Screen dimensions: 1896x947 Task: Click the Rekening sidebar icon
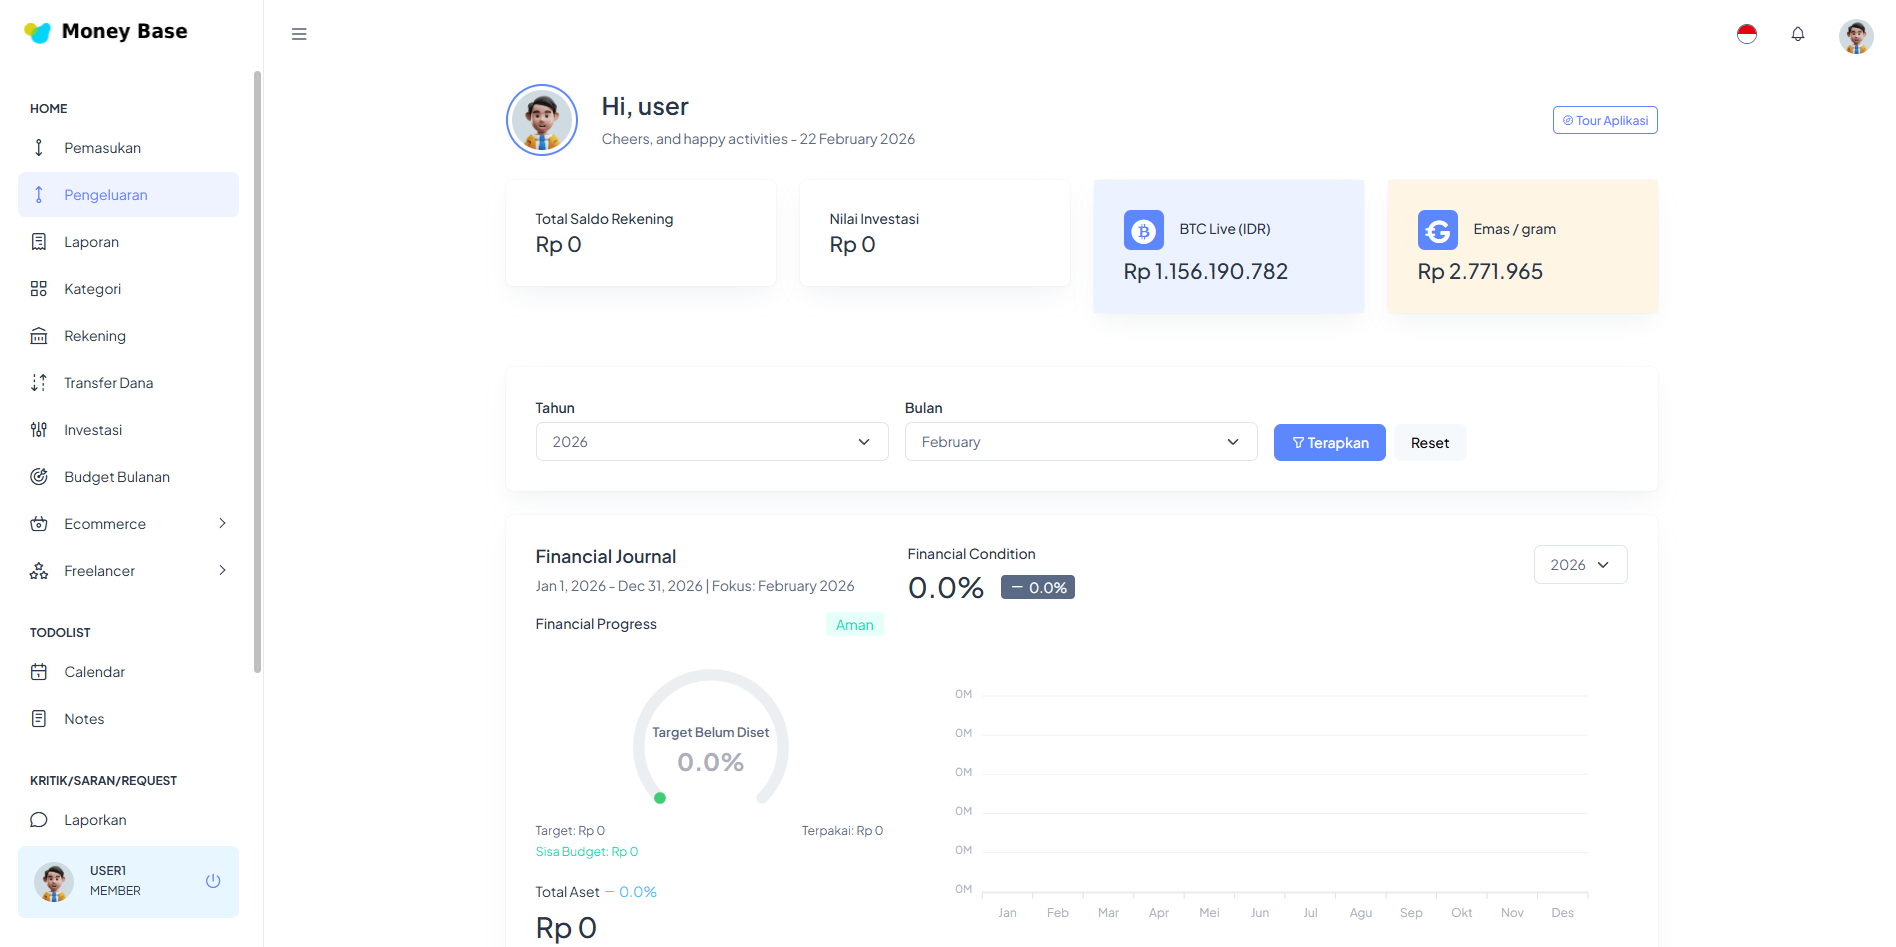point(38,335)
